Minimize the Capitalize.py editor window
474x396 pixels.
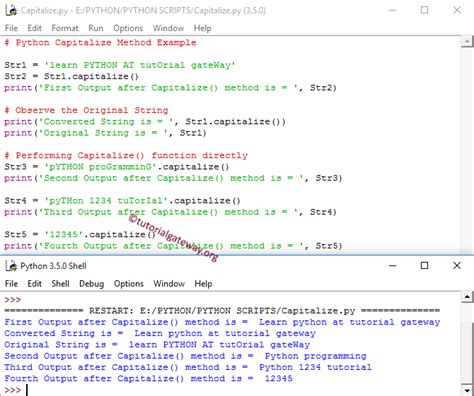[393, 10]
